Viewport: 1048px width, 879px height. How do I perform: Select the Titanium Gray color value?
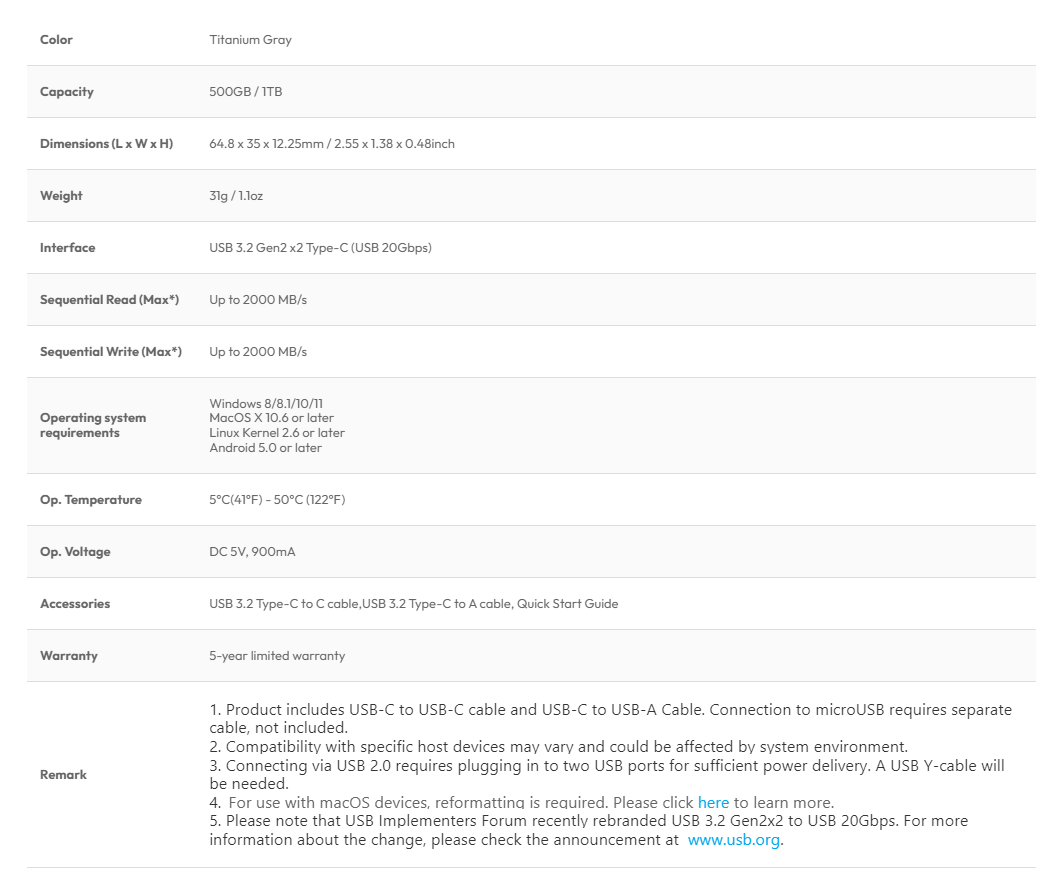(250, 40)
